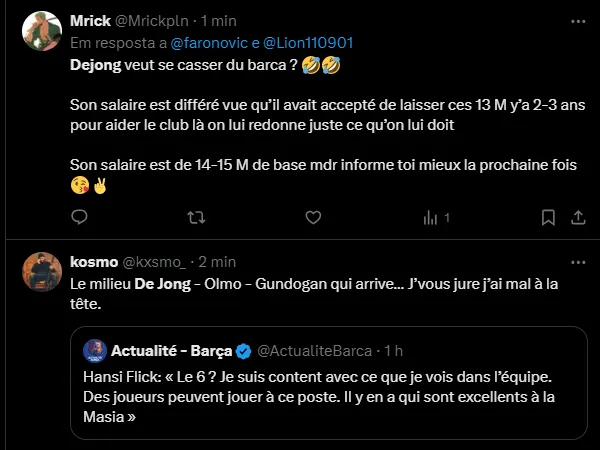Reply to Mrick's tweet

pos(80,217)
